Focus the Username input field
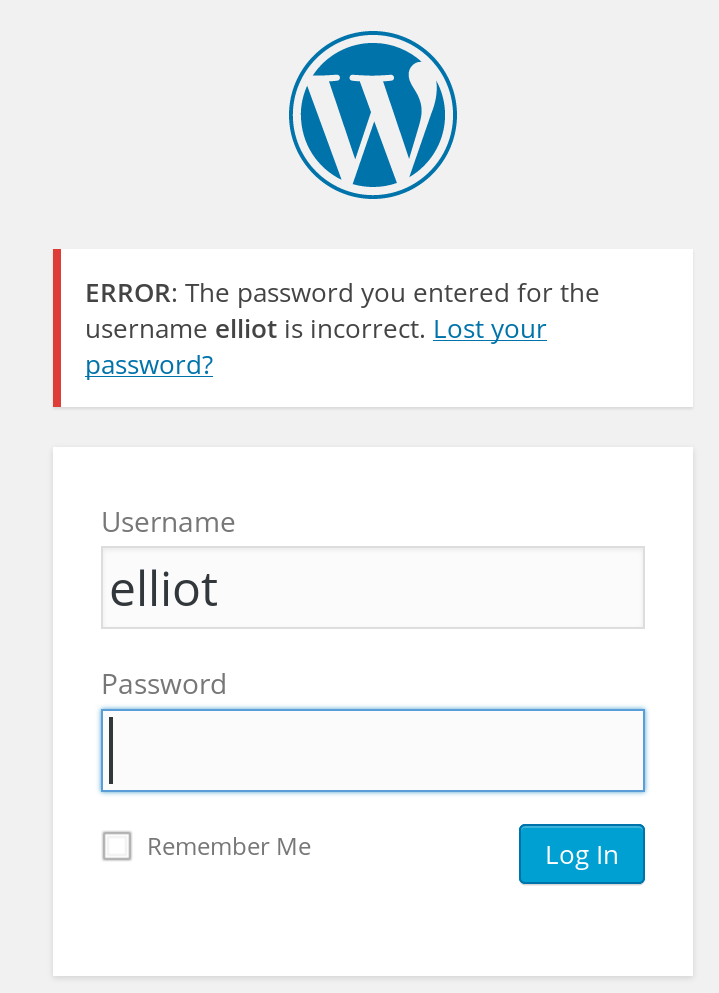This screenshot has height=993, width=719. [372, 588]
